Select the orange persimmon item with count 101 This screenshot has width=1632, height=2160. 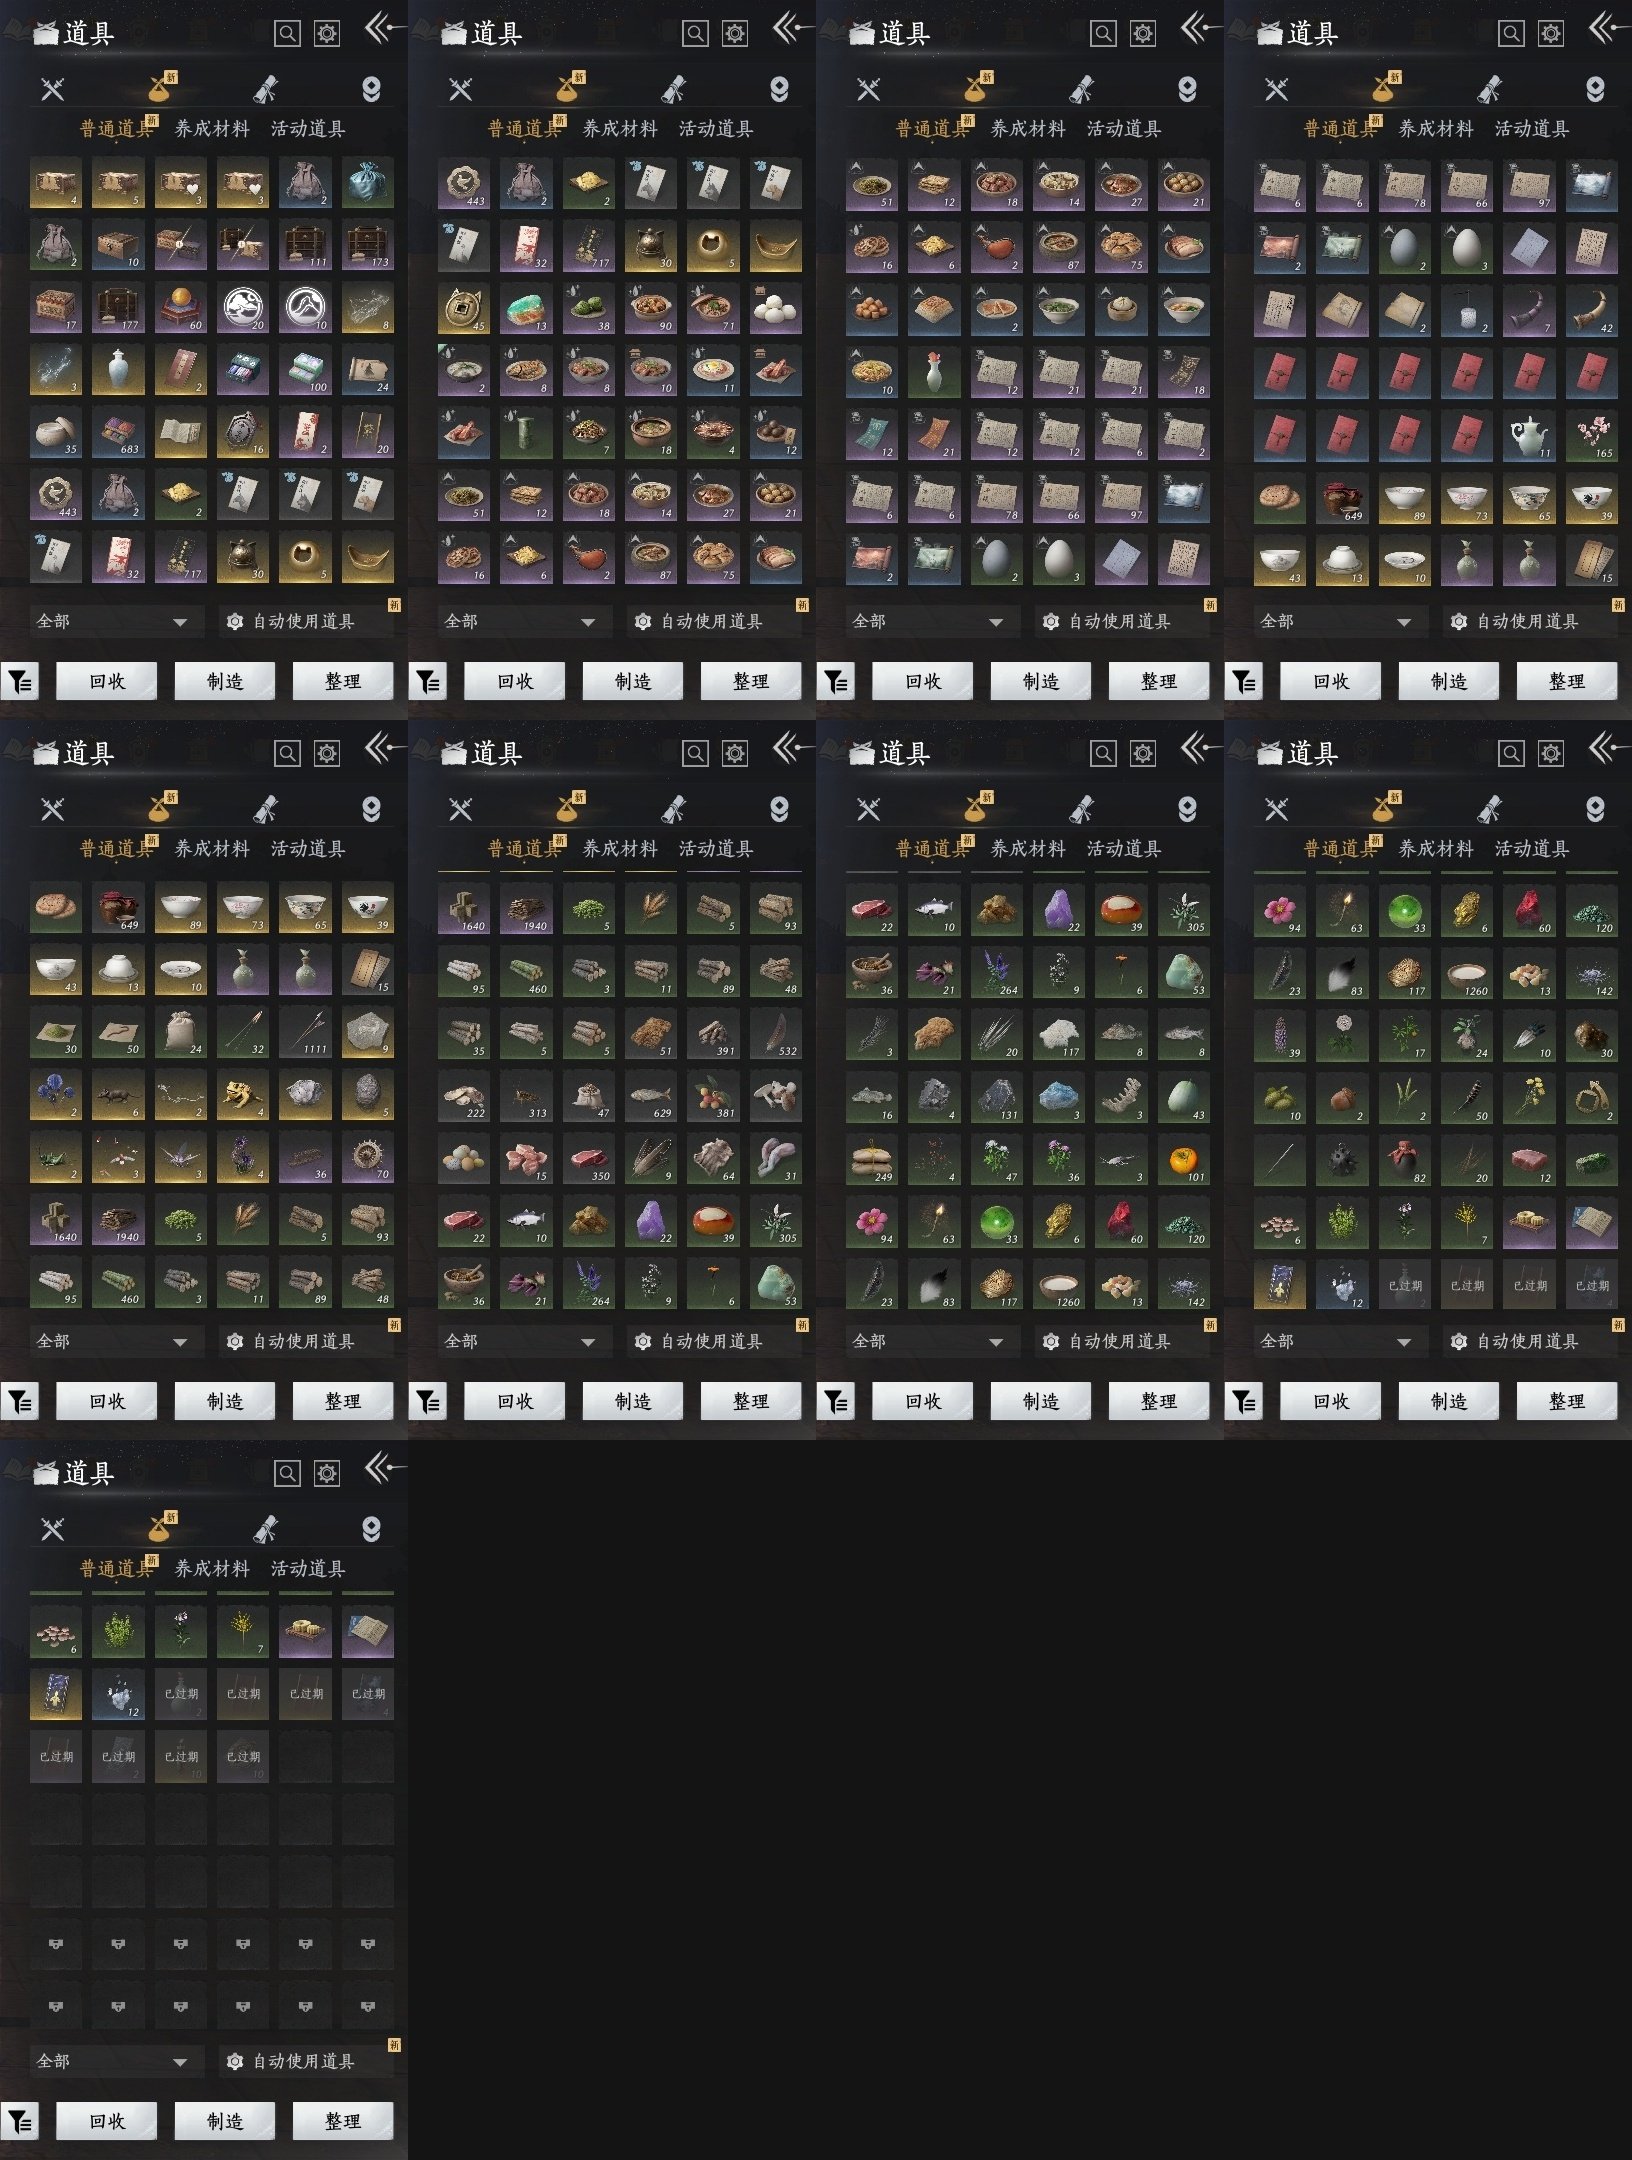click(1183, 1160)
